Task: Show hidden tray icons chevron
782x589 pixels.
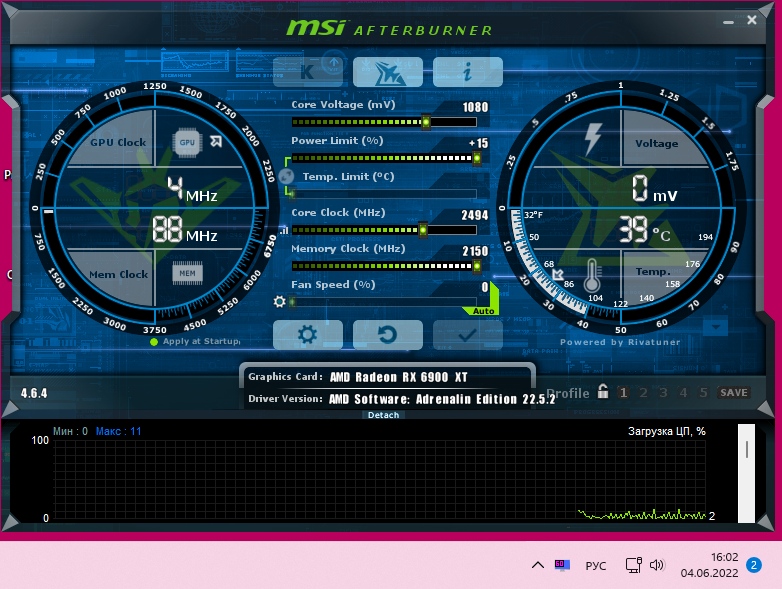Action: click(x=538, y=565)
